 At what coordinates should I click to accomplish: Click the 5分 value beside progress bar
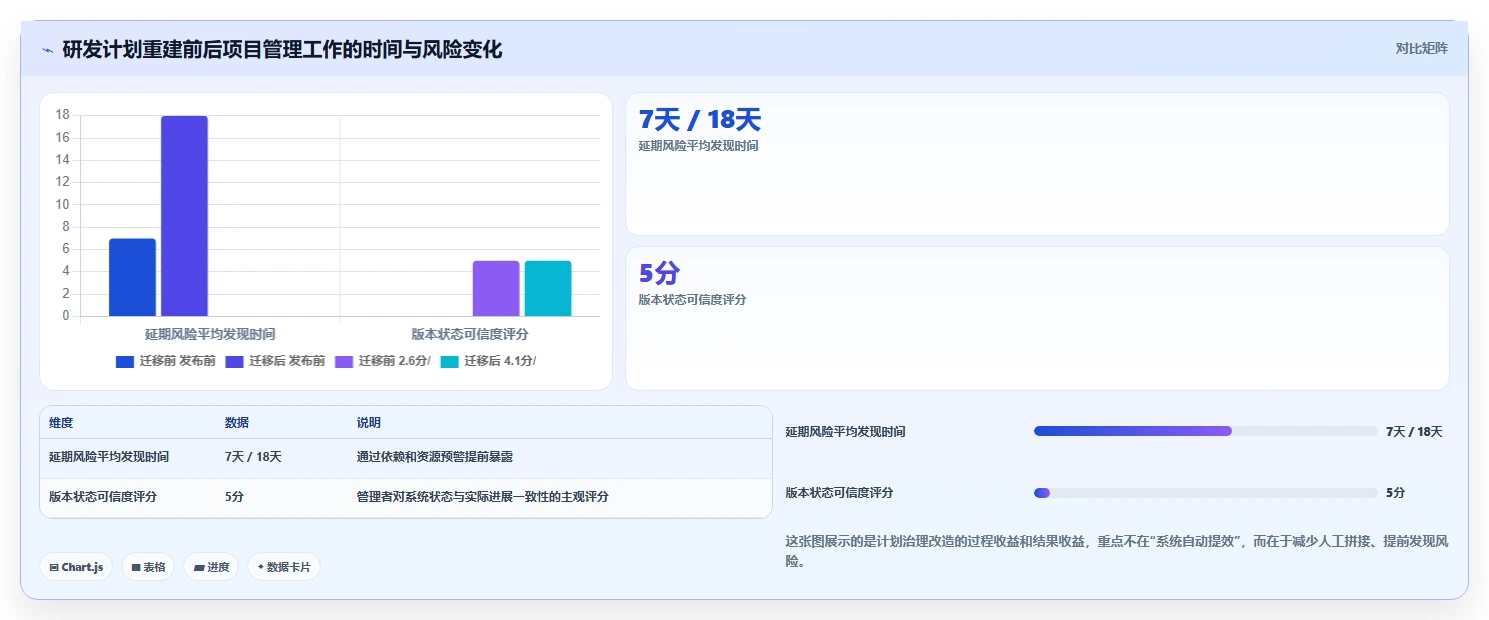(1395, 493)
